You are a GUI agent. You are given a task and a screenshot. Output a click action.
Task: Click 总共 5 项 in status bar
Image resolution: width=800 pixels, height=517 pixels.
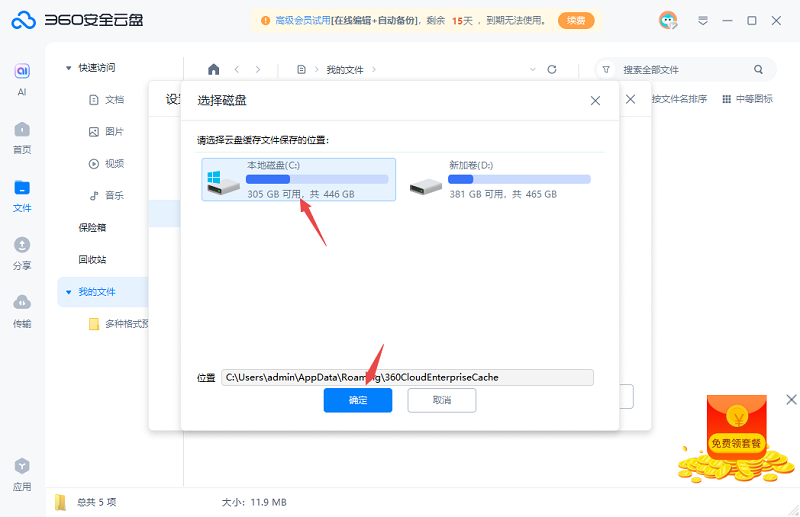point(96,502)
